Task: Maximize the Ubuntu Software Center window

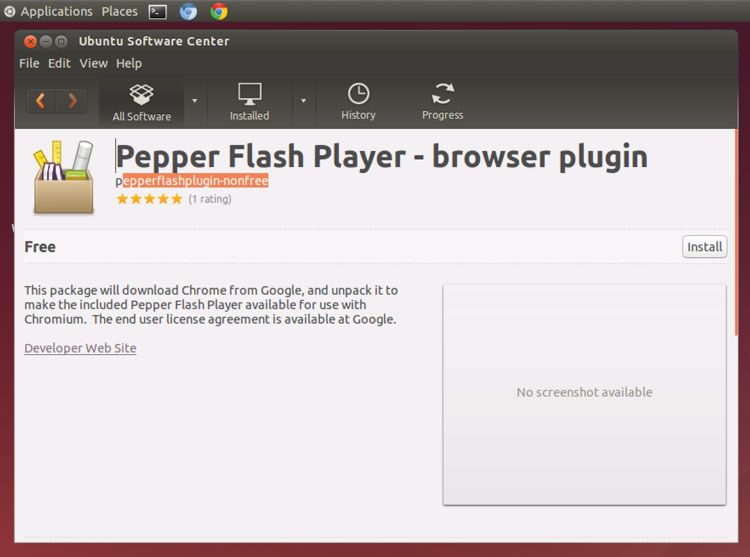Action: [61, 42]
